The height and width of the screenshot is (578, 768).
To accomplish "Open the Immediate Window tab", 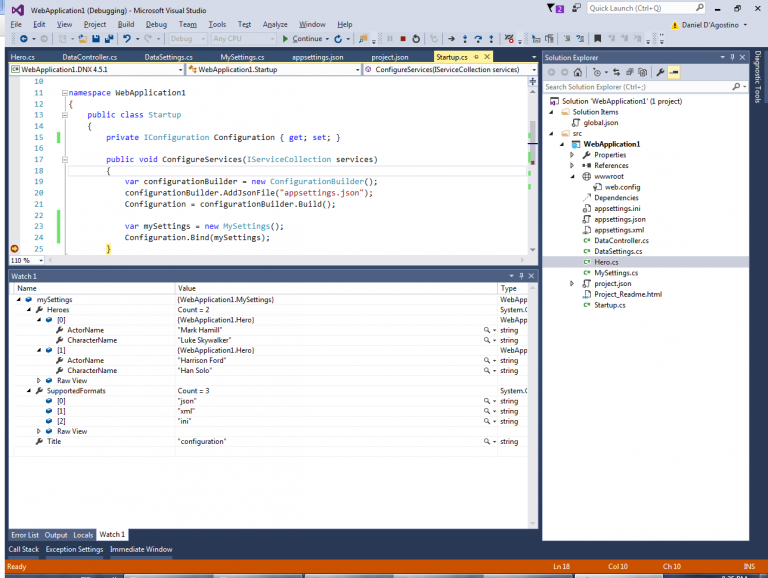I will pos(141,550).
